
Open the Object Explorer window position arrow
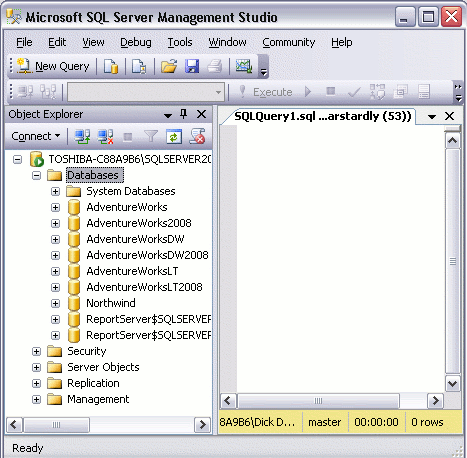pyautogui.click(x=168, y=116)
